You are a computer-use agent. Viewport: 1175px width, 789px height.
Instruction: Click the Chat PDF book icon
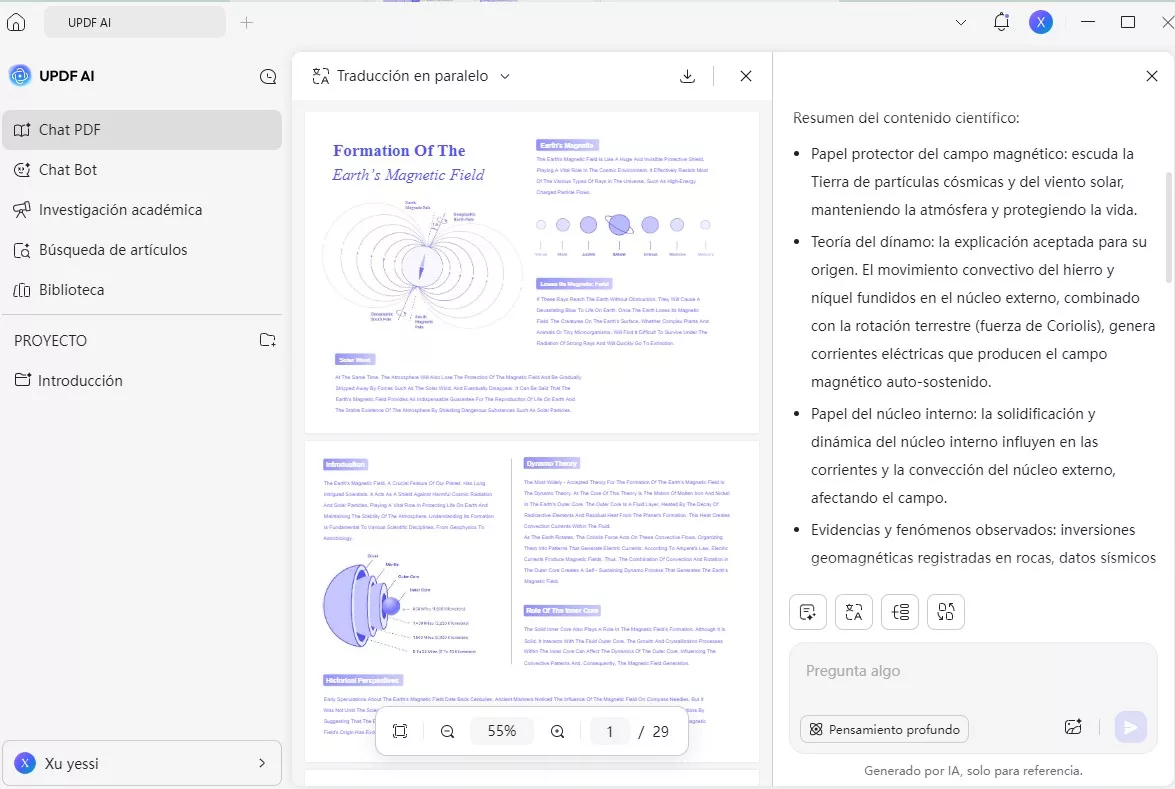click(x=22, y=130)
